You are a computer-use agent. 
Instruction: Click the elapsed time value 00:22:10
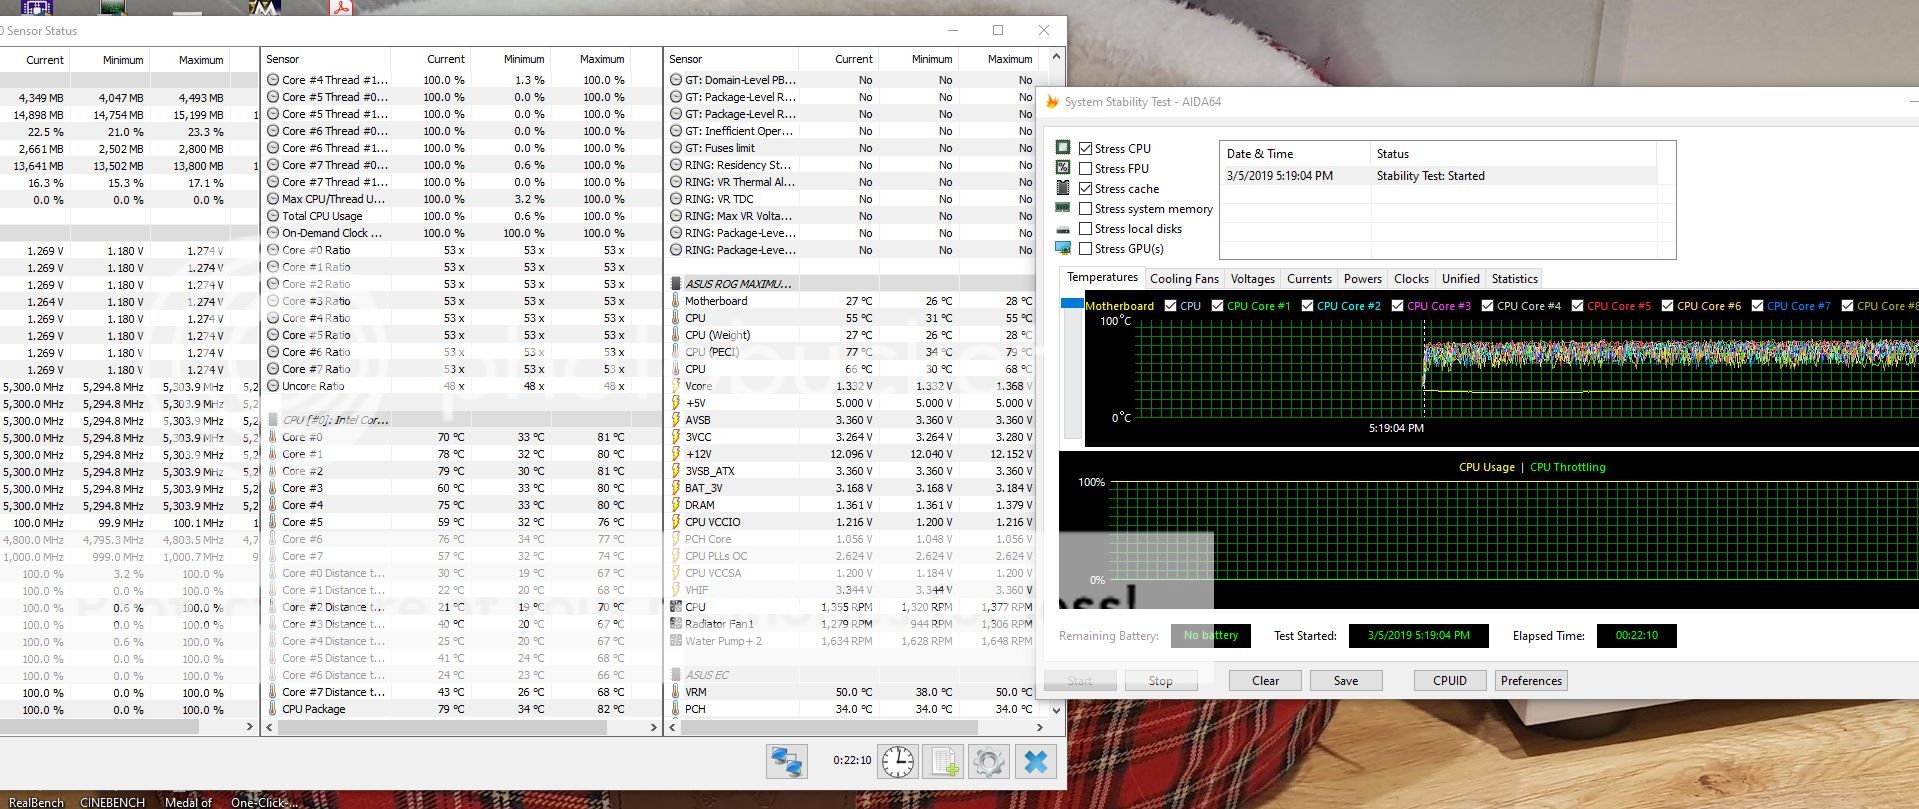tap(1636, 636)
